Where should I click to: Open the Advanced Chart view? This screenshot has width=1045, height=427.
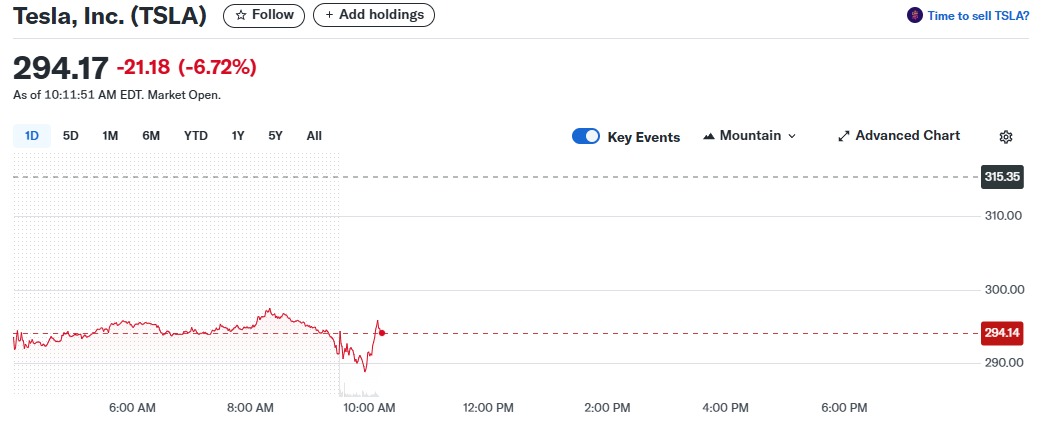pyautogui.click(x=898, y=136)
